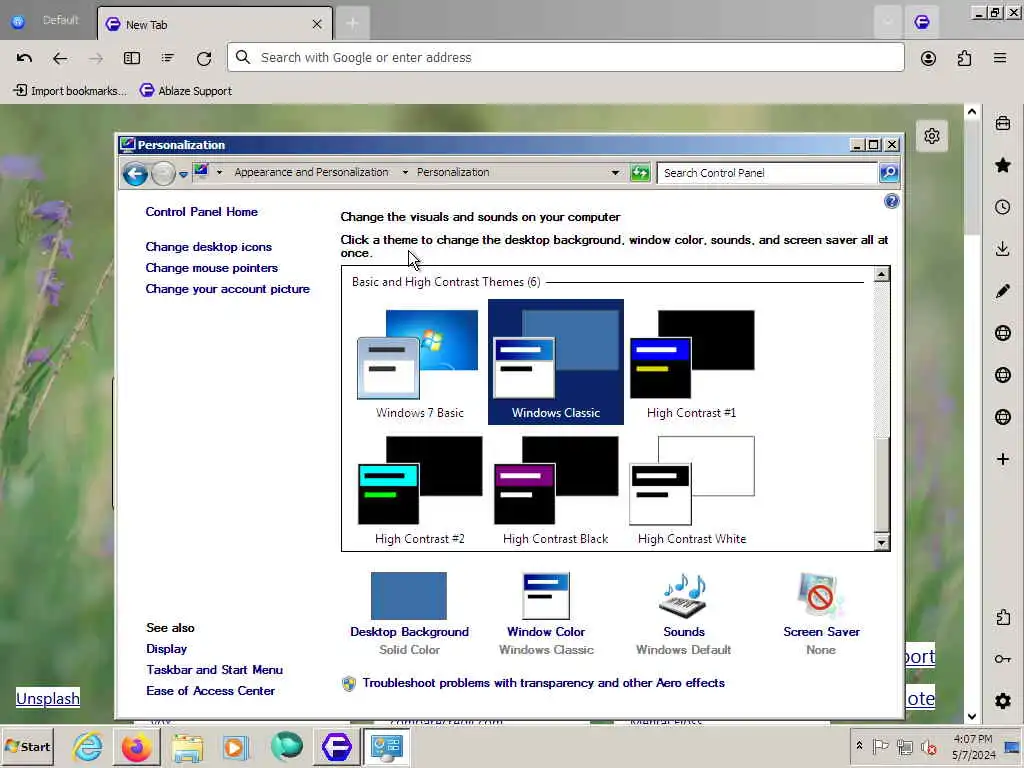Open new tab page settings gear
This screenshot has height=768, width=1024.
932,136
